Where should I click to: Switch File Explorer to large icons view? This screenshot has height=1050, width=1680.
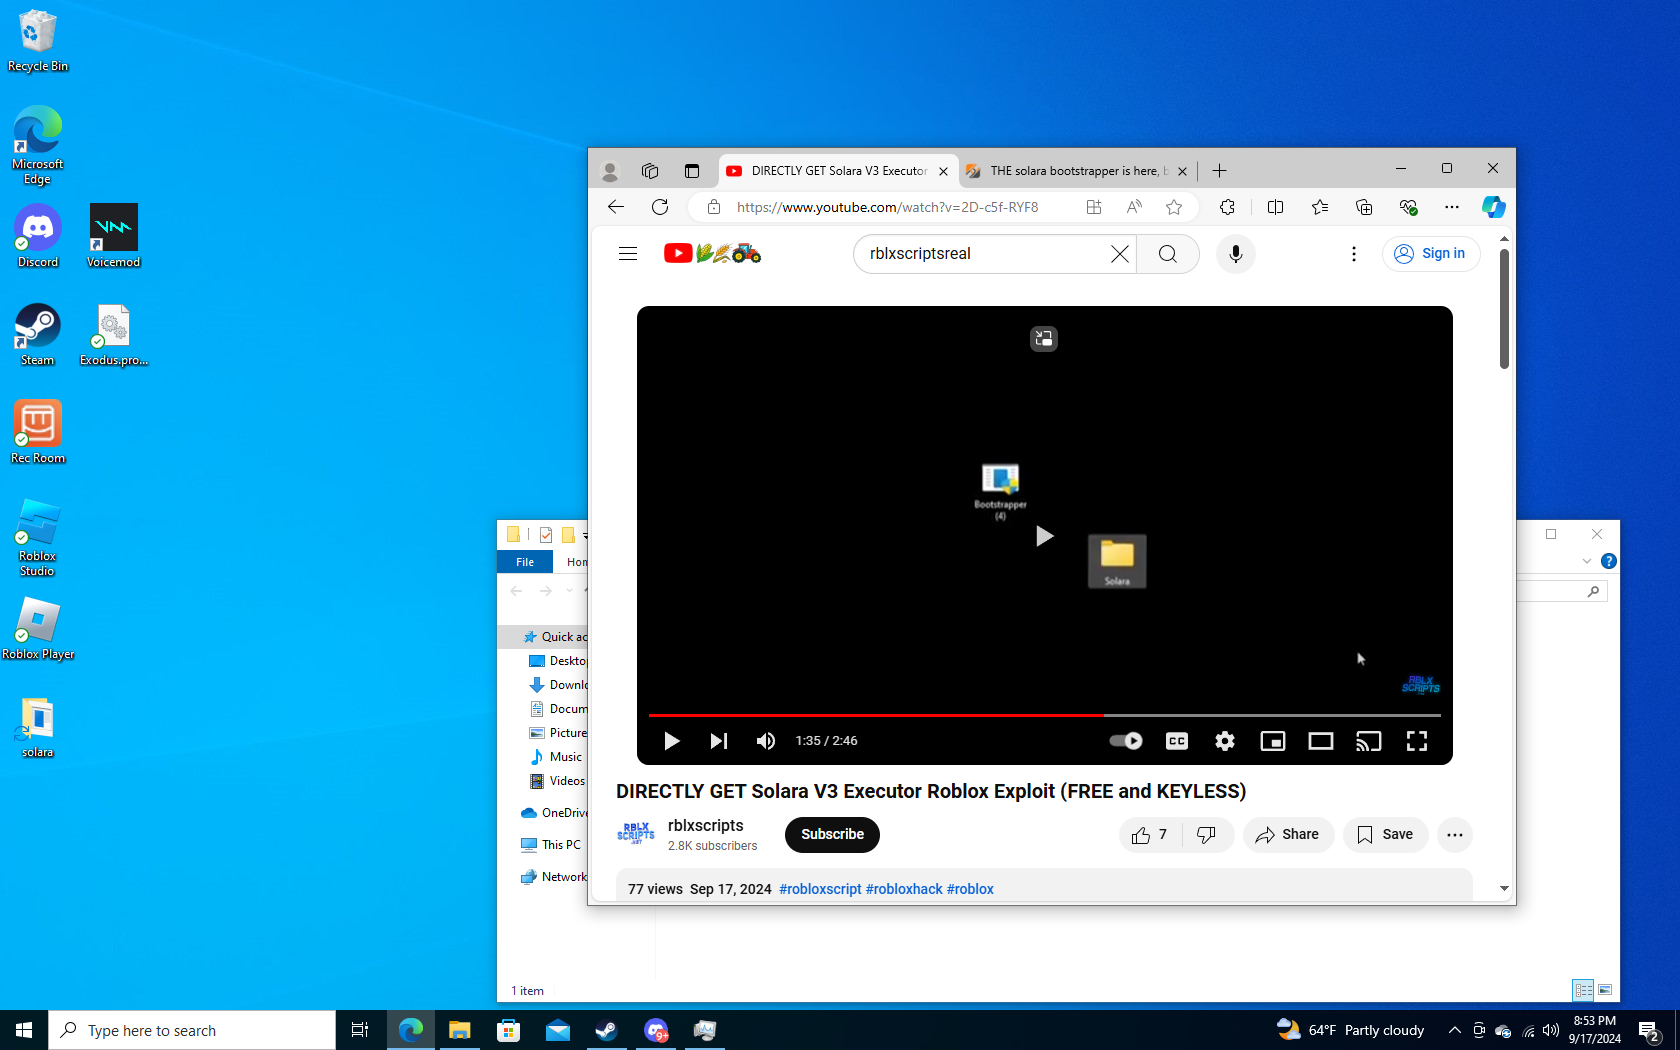[x=1605, y=990]
